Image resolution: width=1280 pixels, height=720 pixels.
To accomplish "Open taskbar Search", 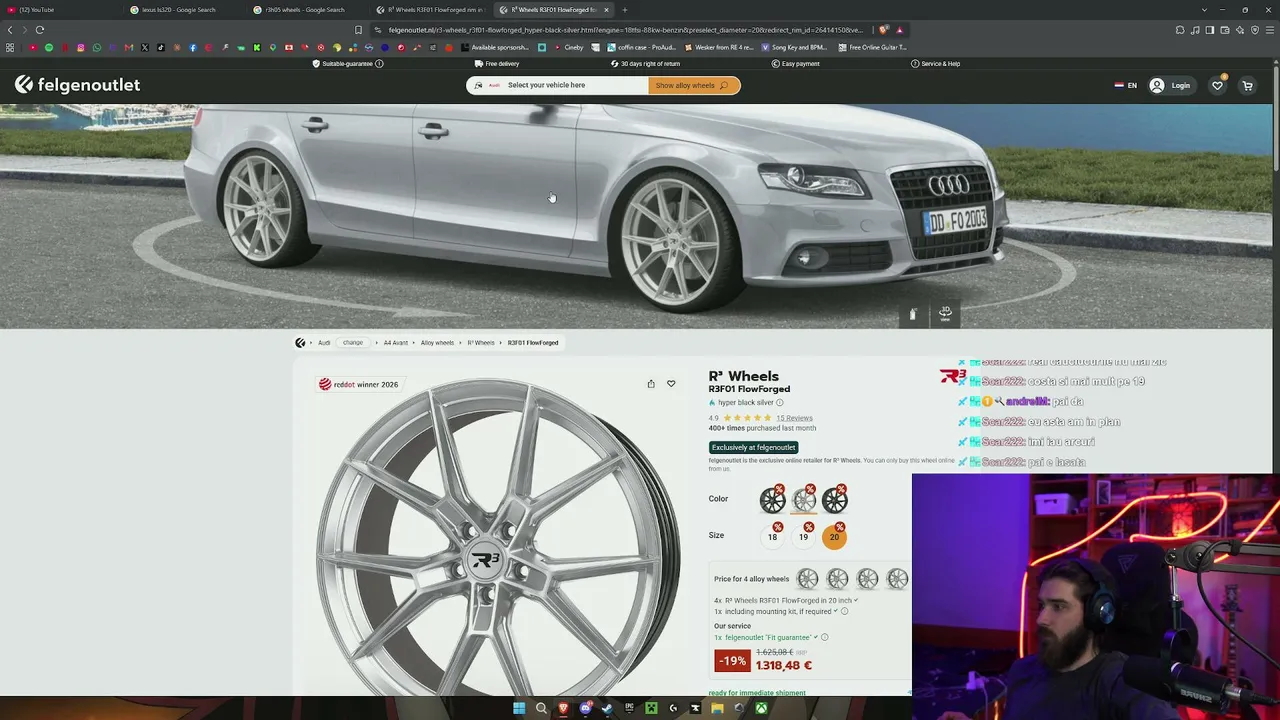I will (541, 709).
